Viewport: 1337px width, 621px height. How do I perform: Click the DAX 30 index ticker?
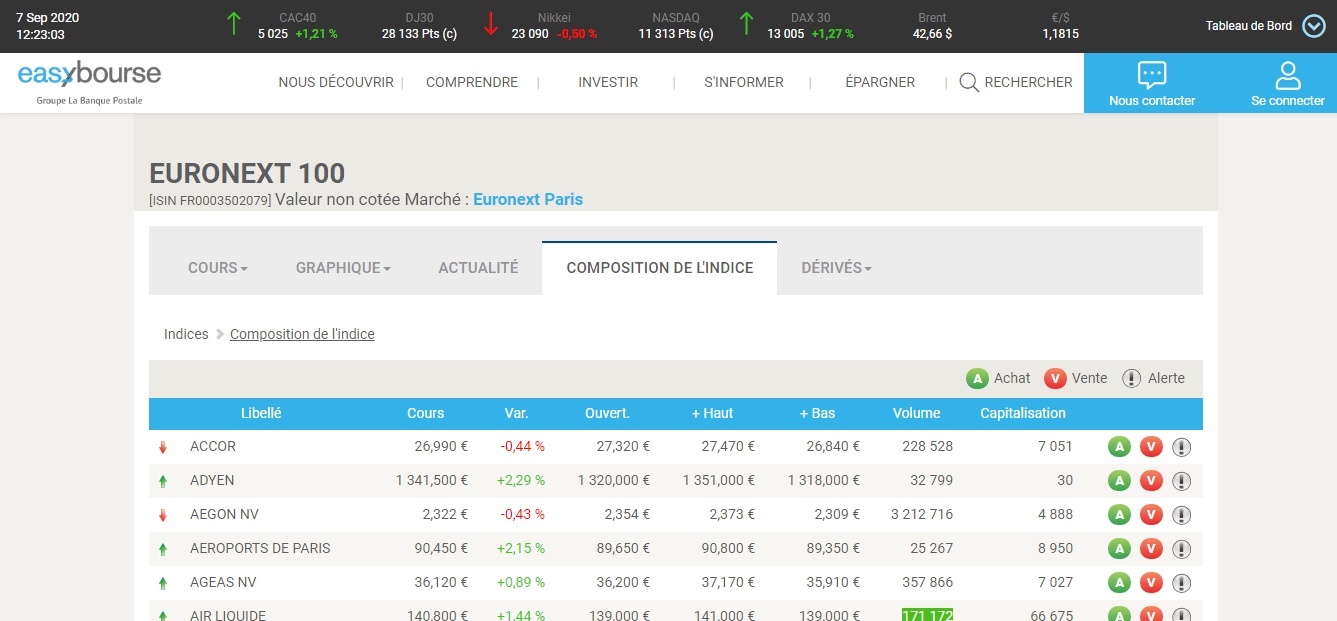[810, 26]
